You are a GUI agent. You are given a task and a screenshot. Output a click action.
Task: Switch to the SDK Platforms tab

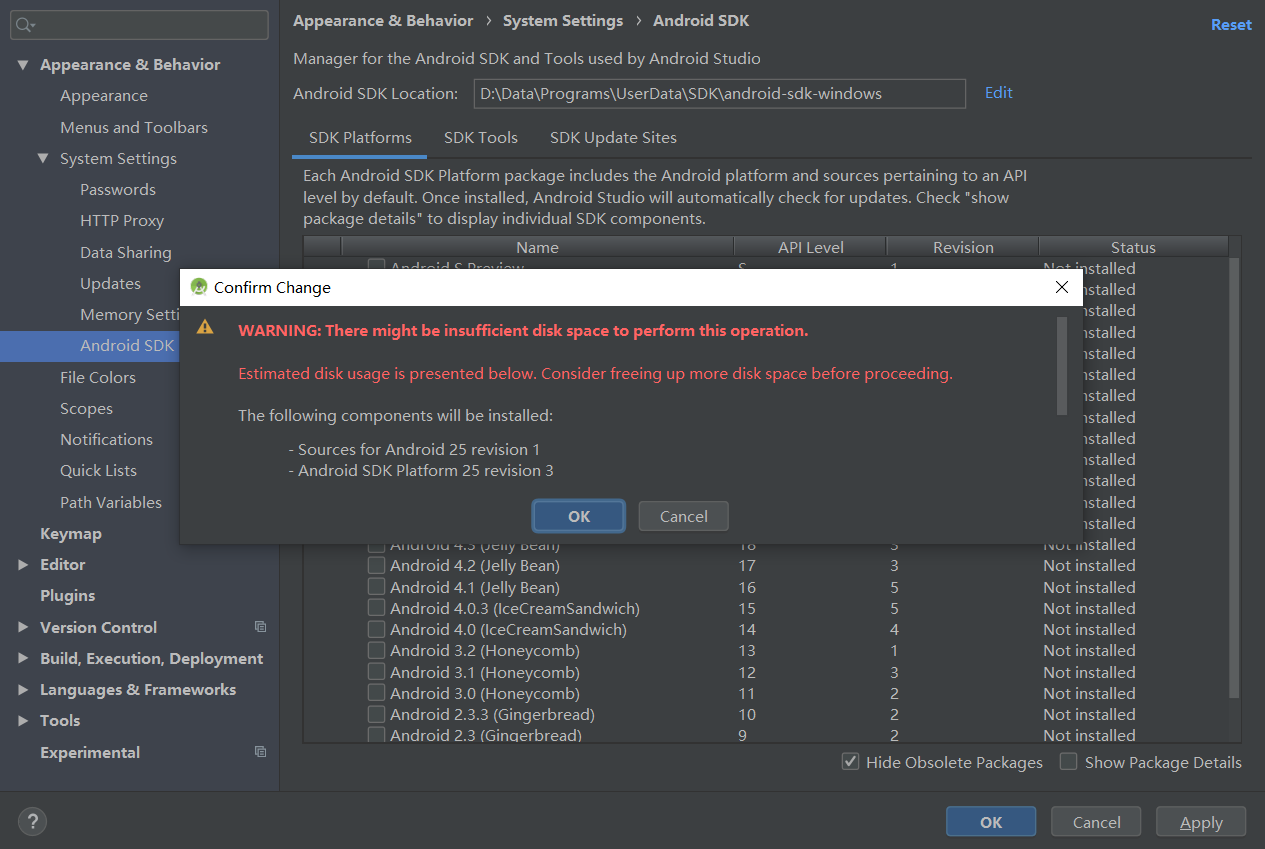(x=360, y=138)
